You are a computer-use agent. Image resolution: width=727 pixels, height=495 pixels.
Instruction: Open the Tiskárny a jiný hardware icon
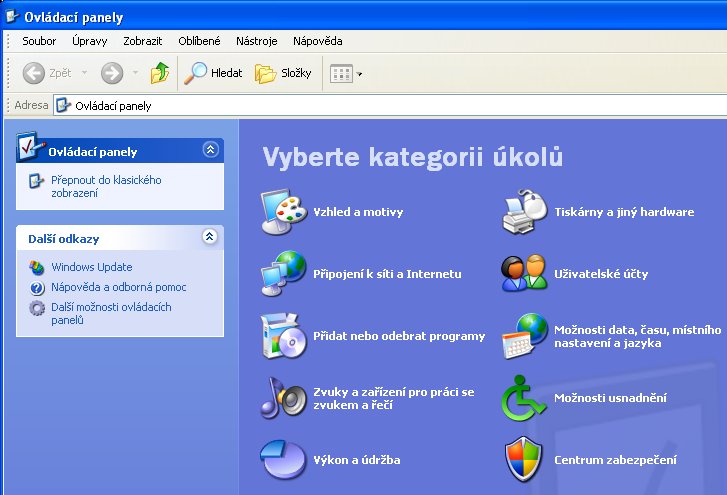click(524, 212)
